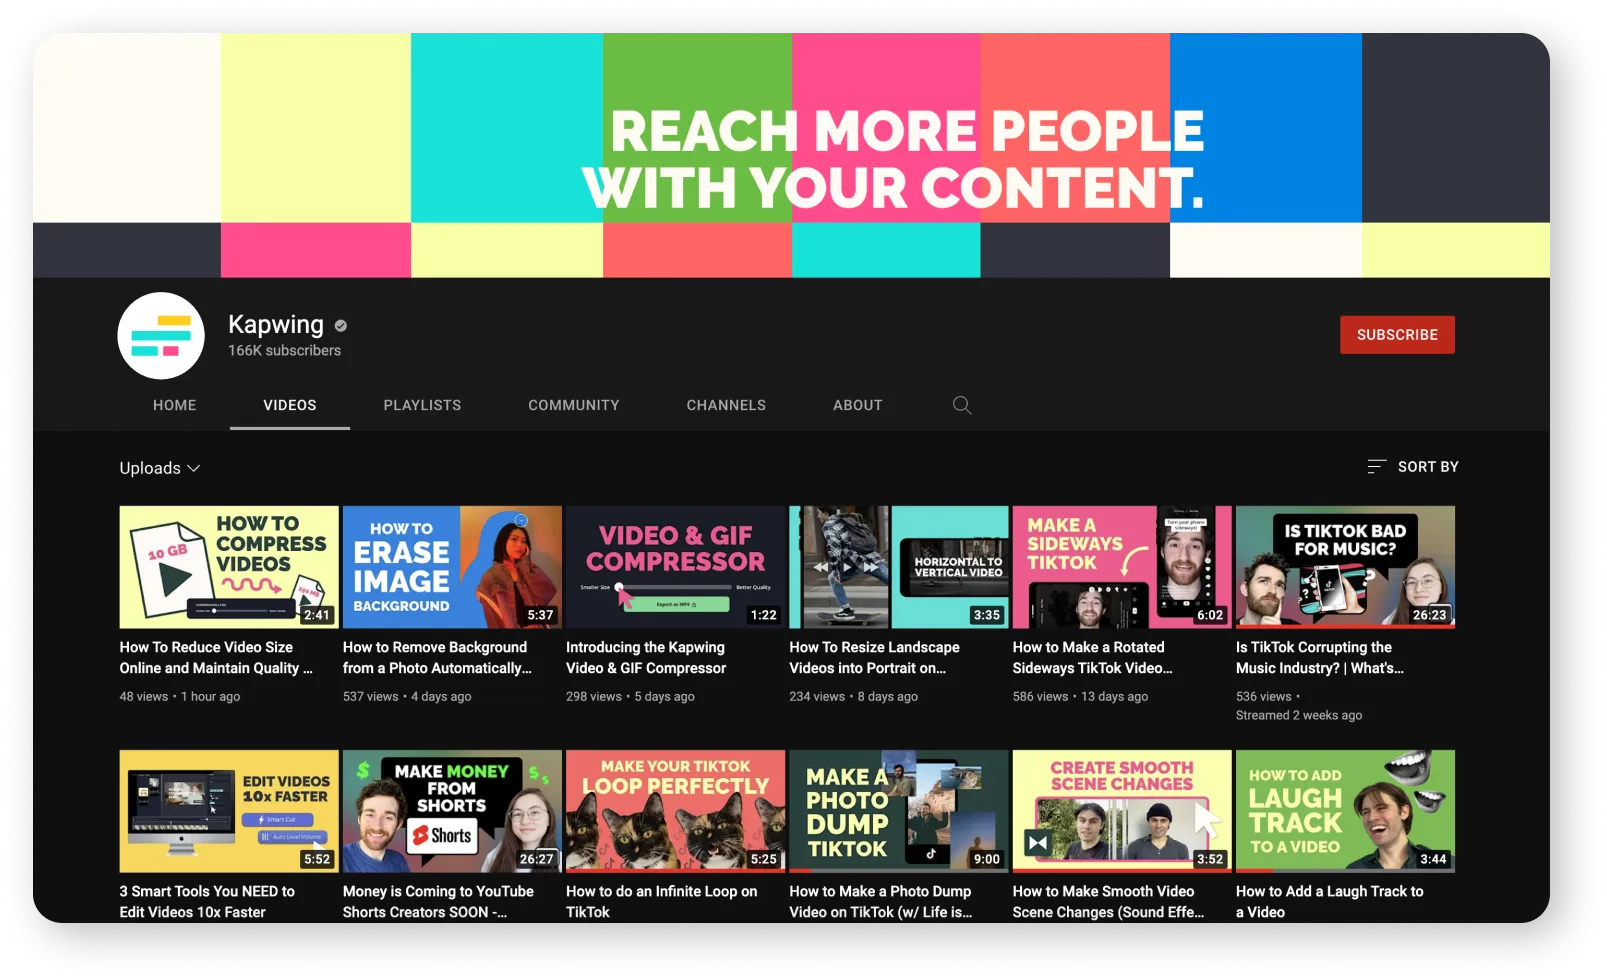Image resolution: width=1607 pixels, height=980 pixels.
Task: Click the '537 views • 4 days ago' text
Action: tap(407, 696)
